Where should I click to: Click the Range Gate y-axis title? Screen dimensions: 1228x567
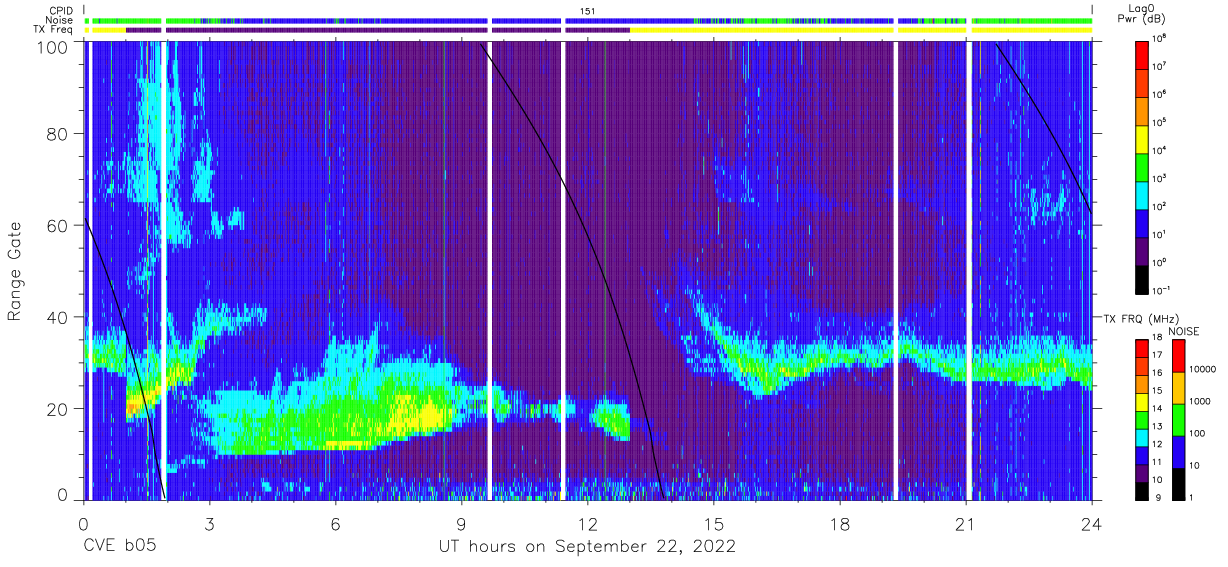pyautogui.click(x=16, y=271)
